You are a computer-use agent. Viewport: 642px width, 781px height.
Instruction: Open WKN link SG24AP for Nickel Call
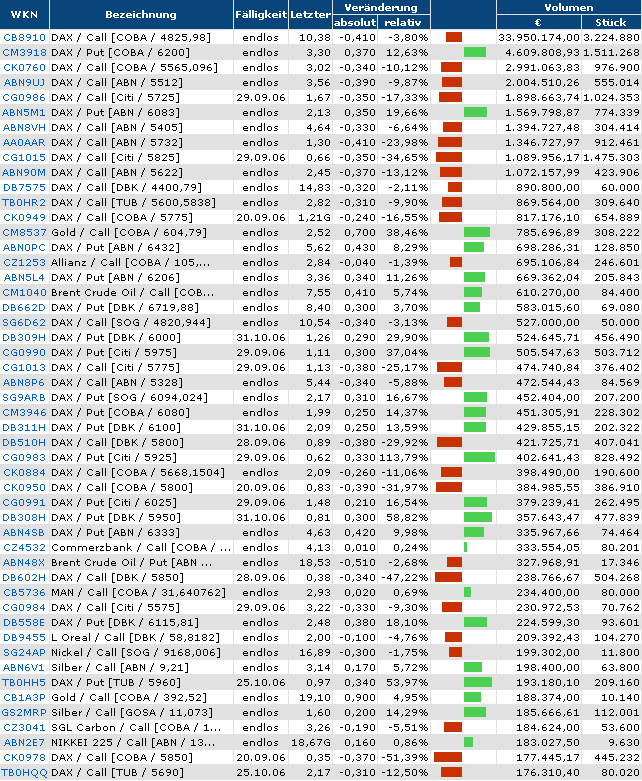click(x=24, y=652)
